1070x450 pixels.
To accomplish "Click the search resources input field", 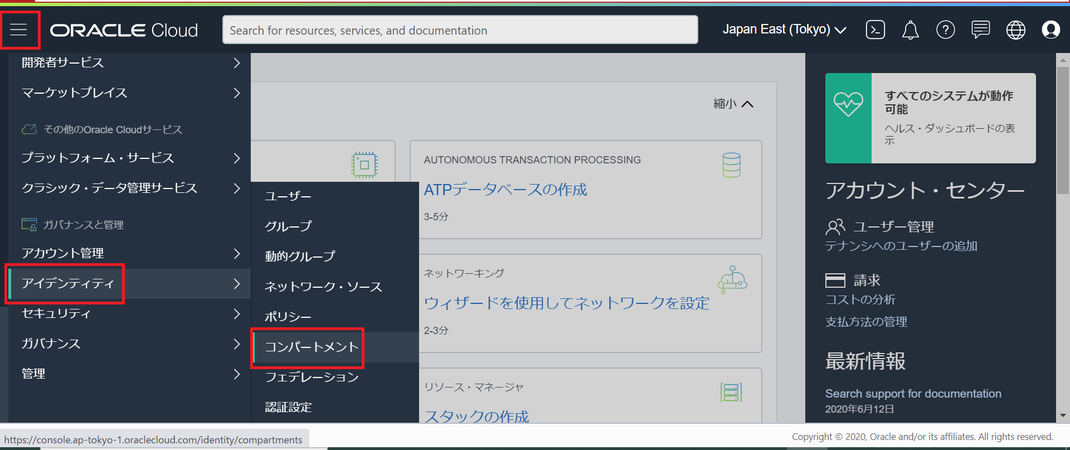I will tap(460, 30).
